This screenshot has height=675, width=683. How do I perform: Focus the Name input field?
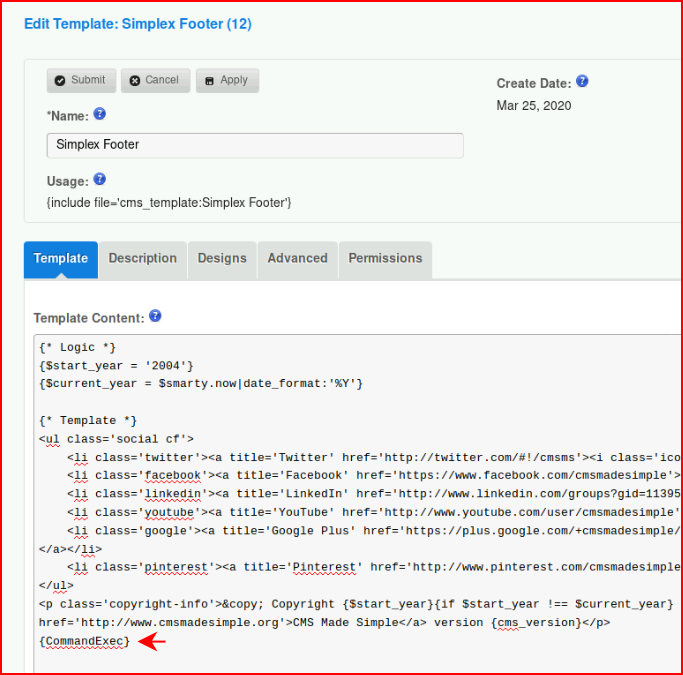[x=255, y=145]
